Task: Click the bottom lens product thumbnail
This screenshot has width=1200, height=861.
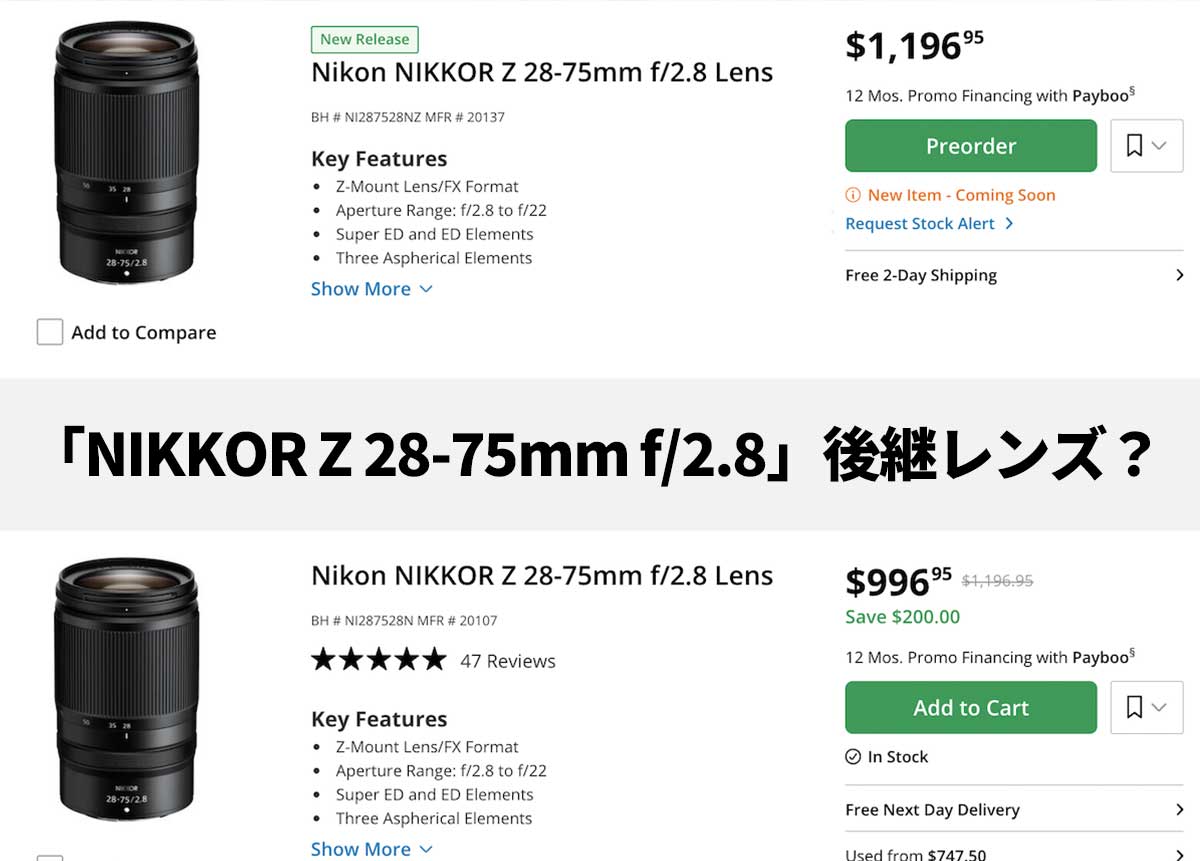Action: click(127, 688)
